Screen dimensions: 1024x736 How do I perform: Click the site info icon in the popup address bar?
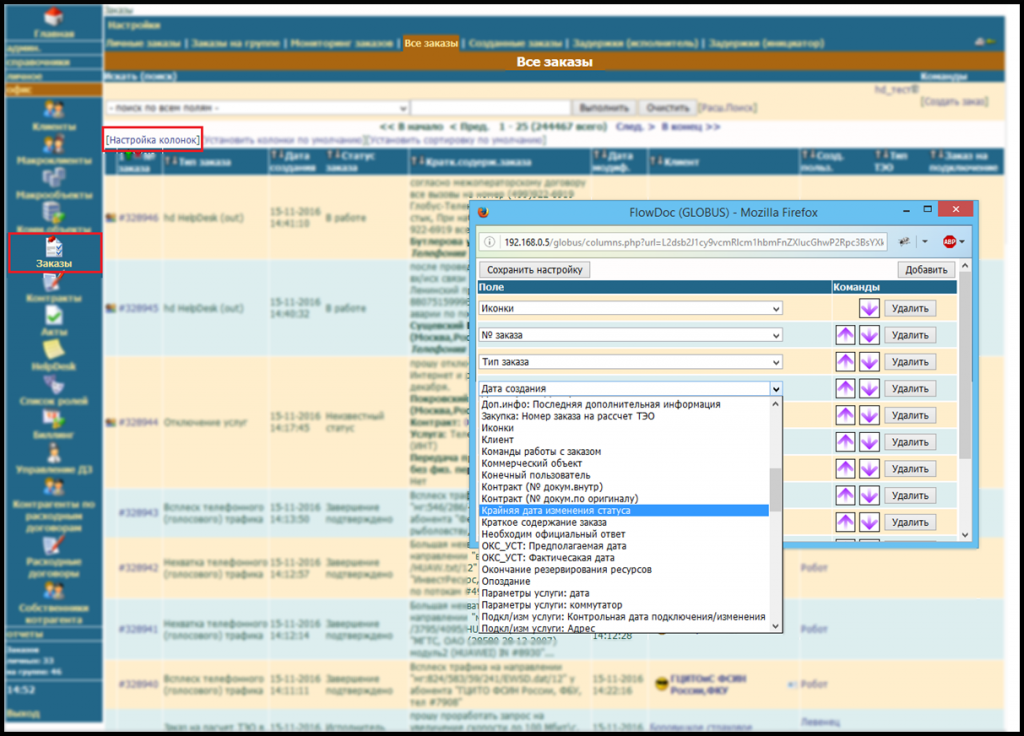click(488, 242)
